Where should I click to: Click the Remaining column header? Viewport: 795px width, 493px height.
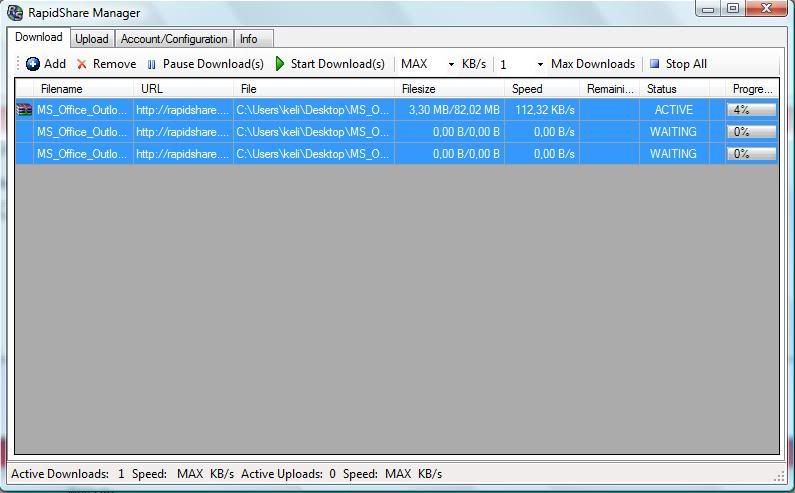[609, 89]
